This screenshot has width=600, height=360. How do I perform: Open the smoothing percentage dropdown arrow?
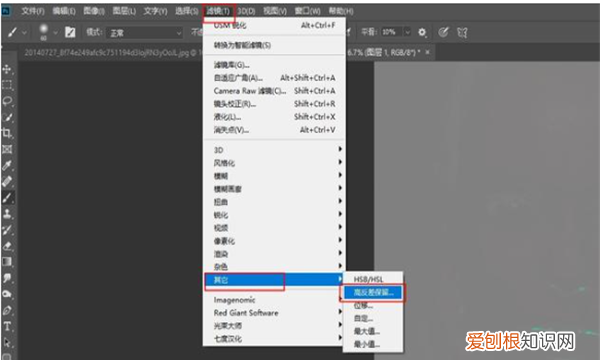pos(408,32)
